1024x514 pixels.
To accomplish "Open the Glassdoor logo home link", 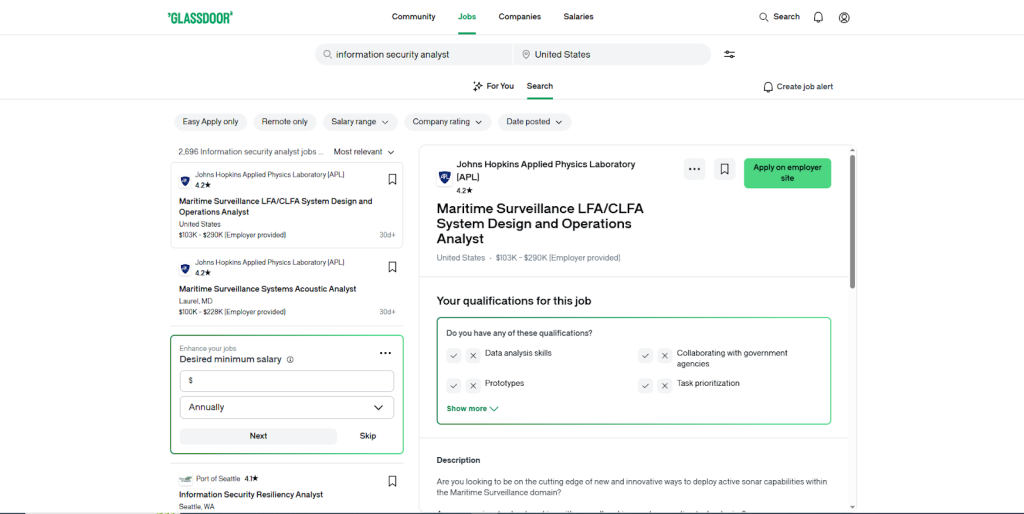I will 200,18.
